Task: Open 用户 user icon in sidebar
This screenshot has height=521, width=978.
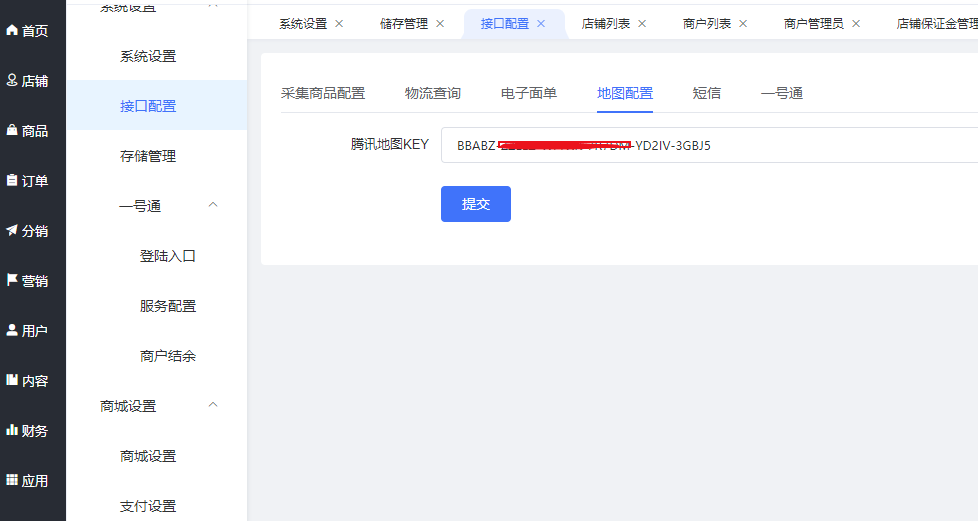Action: pos(12,330)
